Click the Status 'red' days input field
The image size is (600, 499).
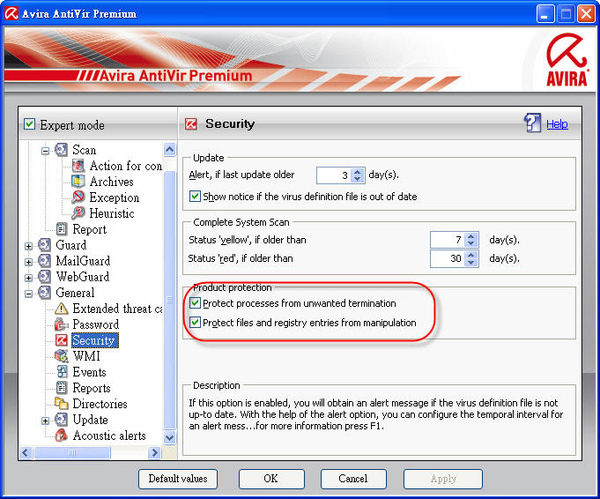(x=448, y=258)
